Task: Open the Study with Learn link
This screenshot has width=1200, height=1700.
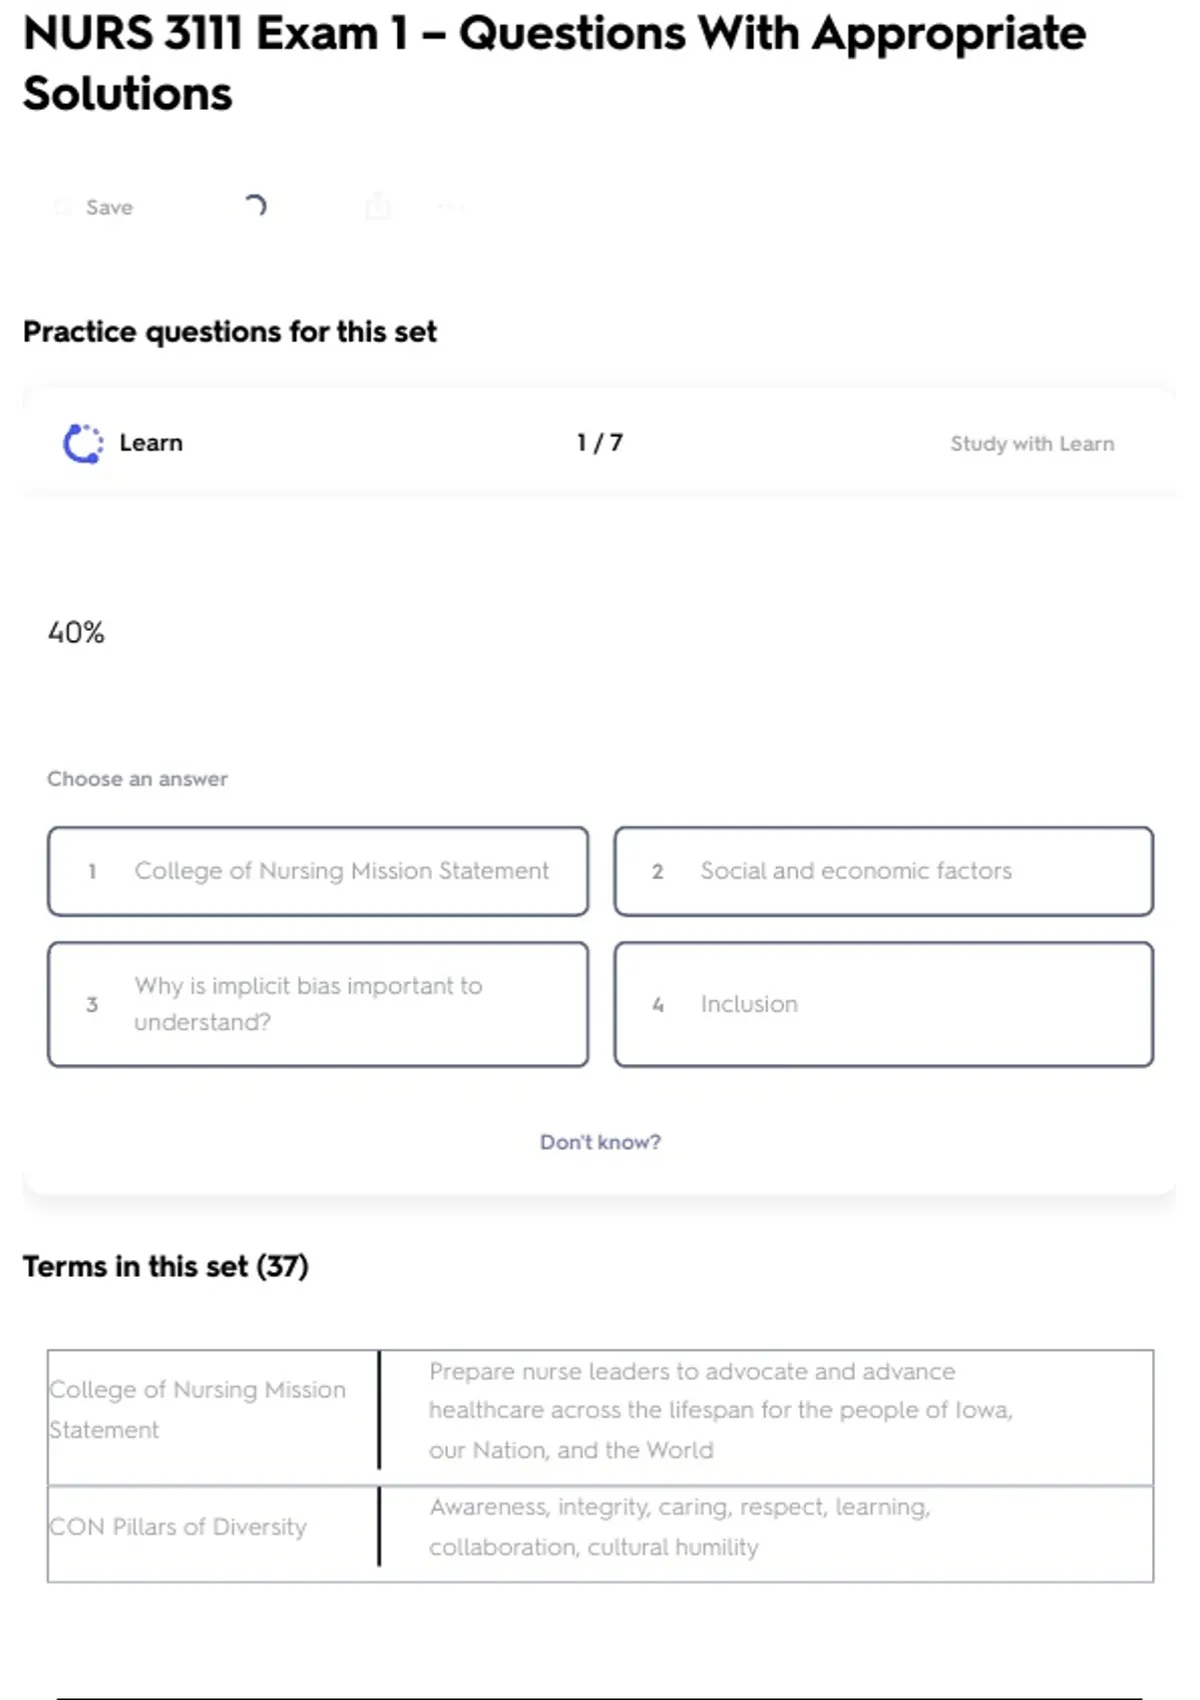Action: 1031,444
